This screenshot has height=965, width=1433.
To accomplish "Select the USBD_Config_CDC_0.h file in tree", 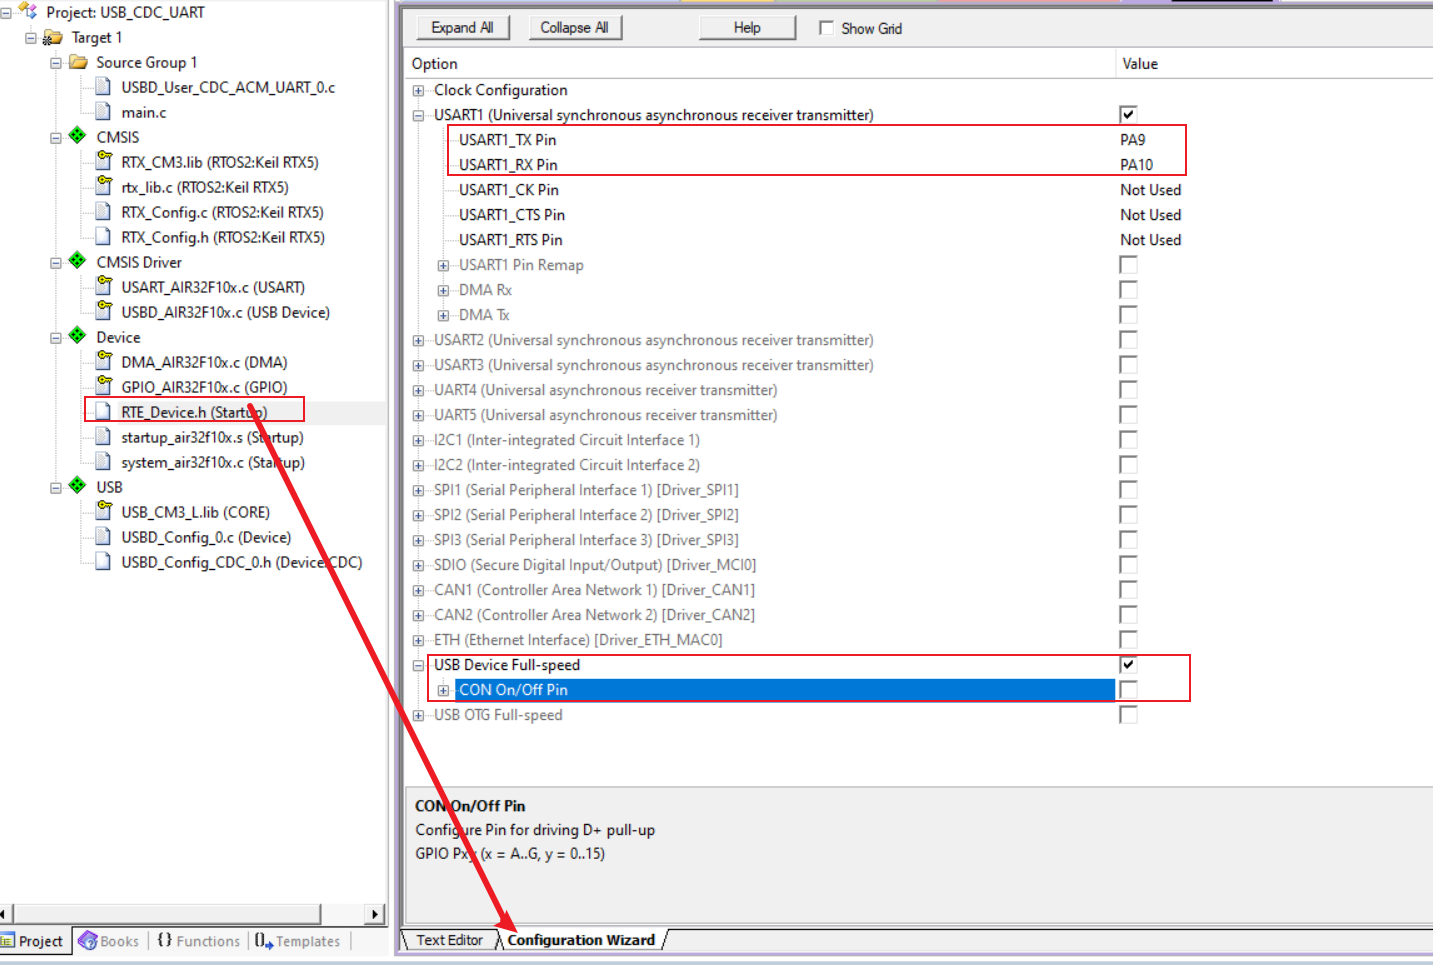I will coord(241,562).
